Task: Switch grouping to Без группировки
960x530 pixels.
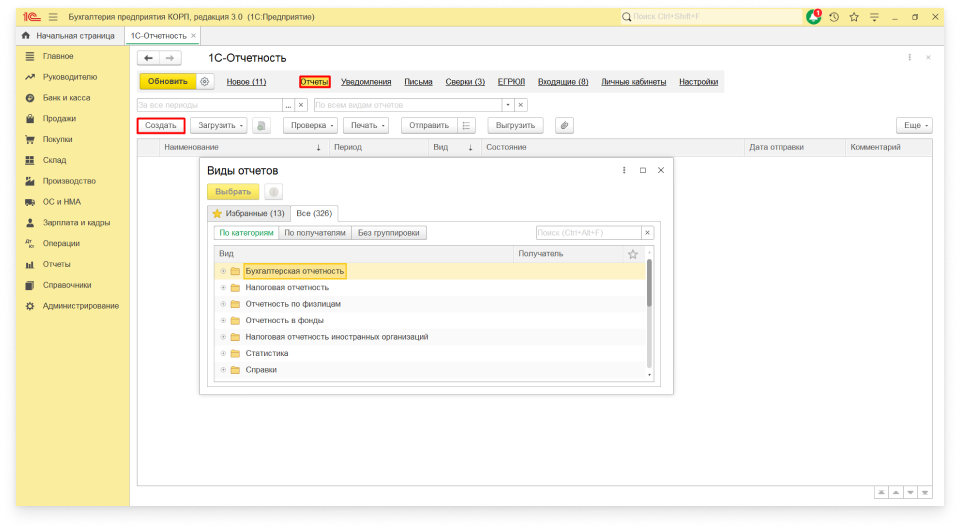Action: click(x=389, y=233)
